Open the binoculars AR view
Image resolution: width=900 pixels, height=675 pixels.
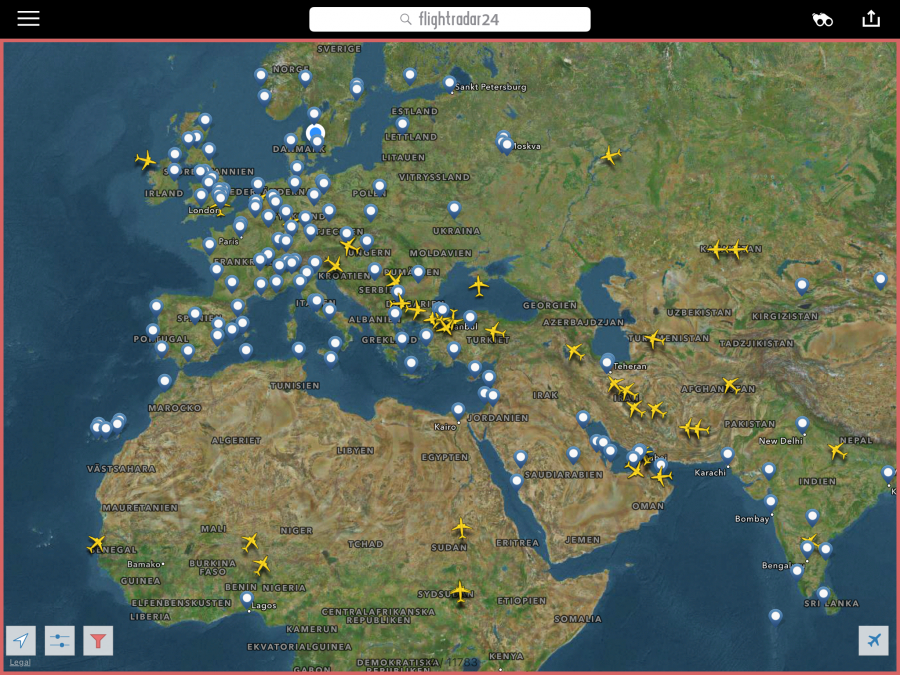coord(822,19)
